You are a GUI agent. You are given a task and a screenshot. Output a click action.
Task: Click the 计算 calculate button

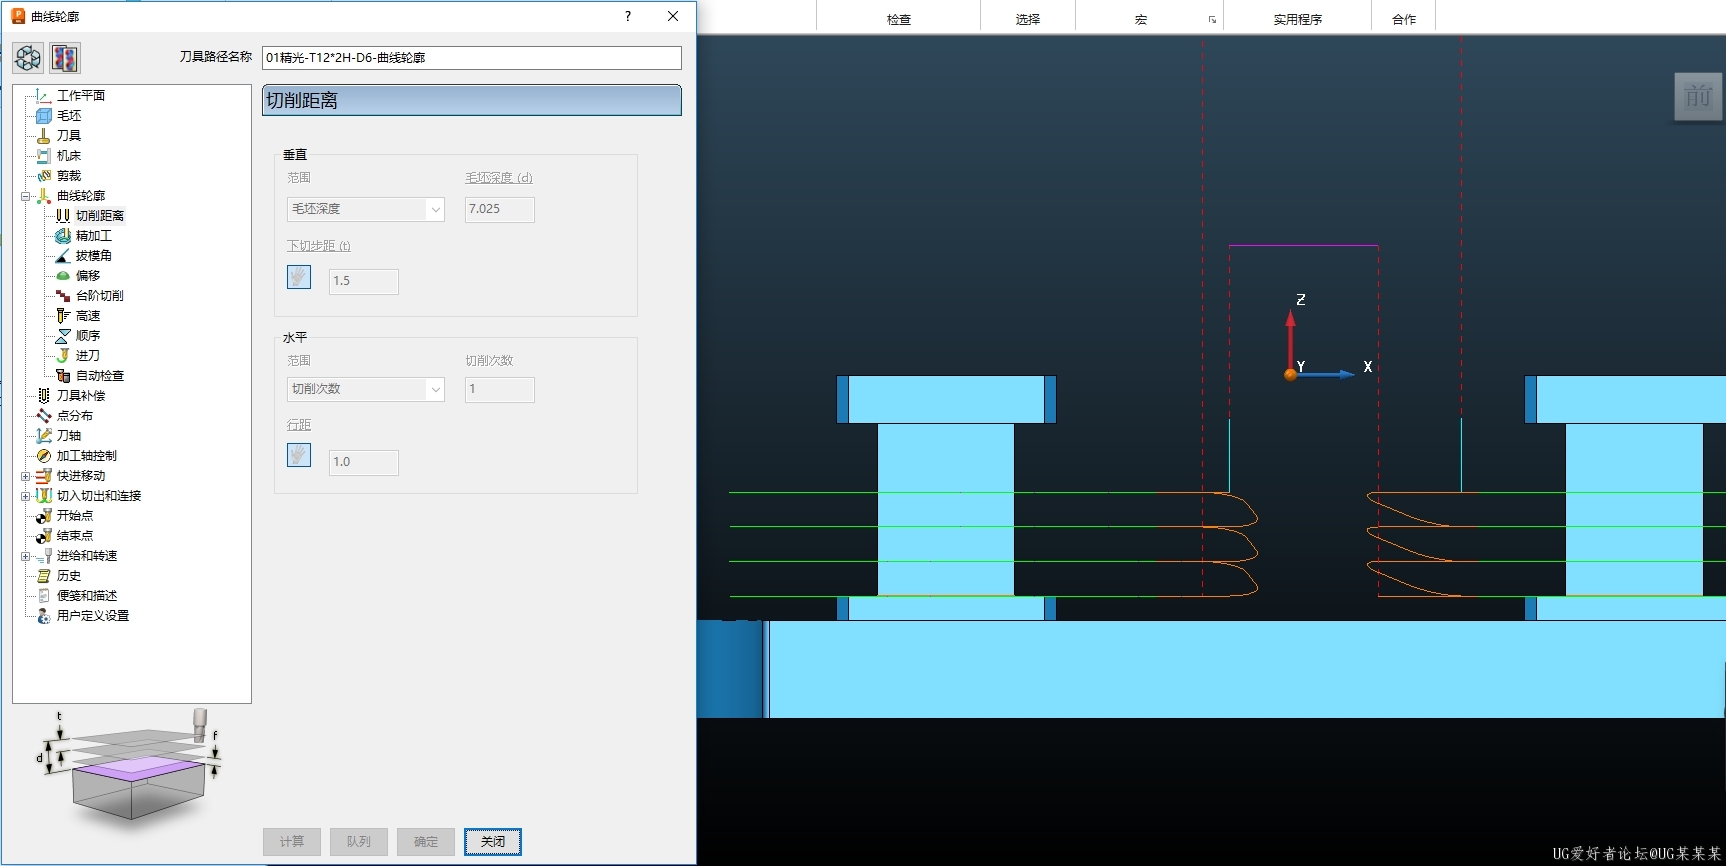coord(292,842)
